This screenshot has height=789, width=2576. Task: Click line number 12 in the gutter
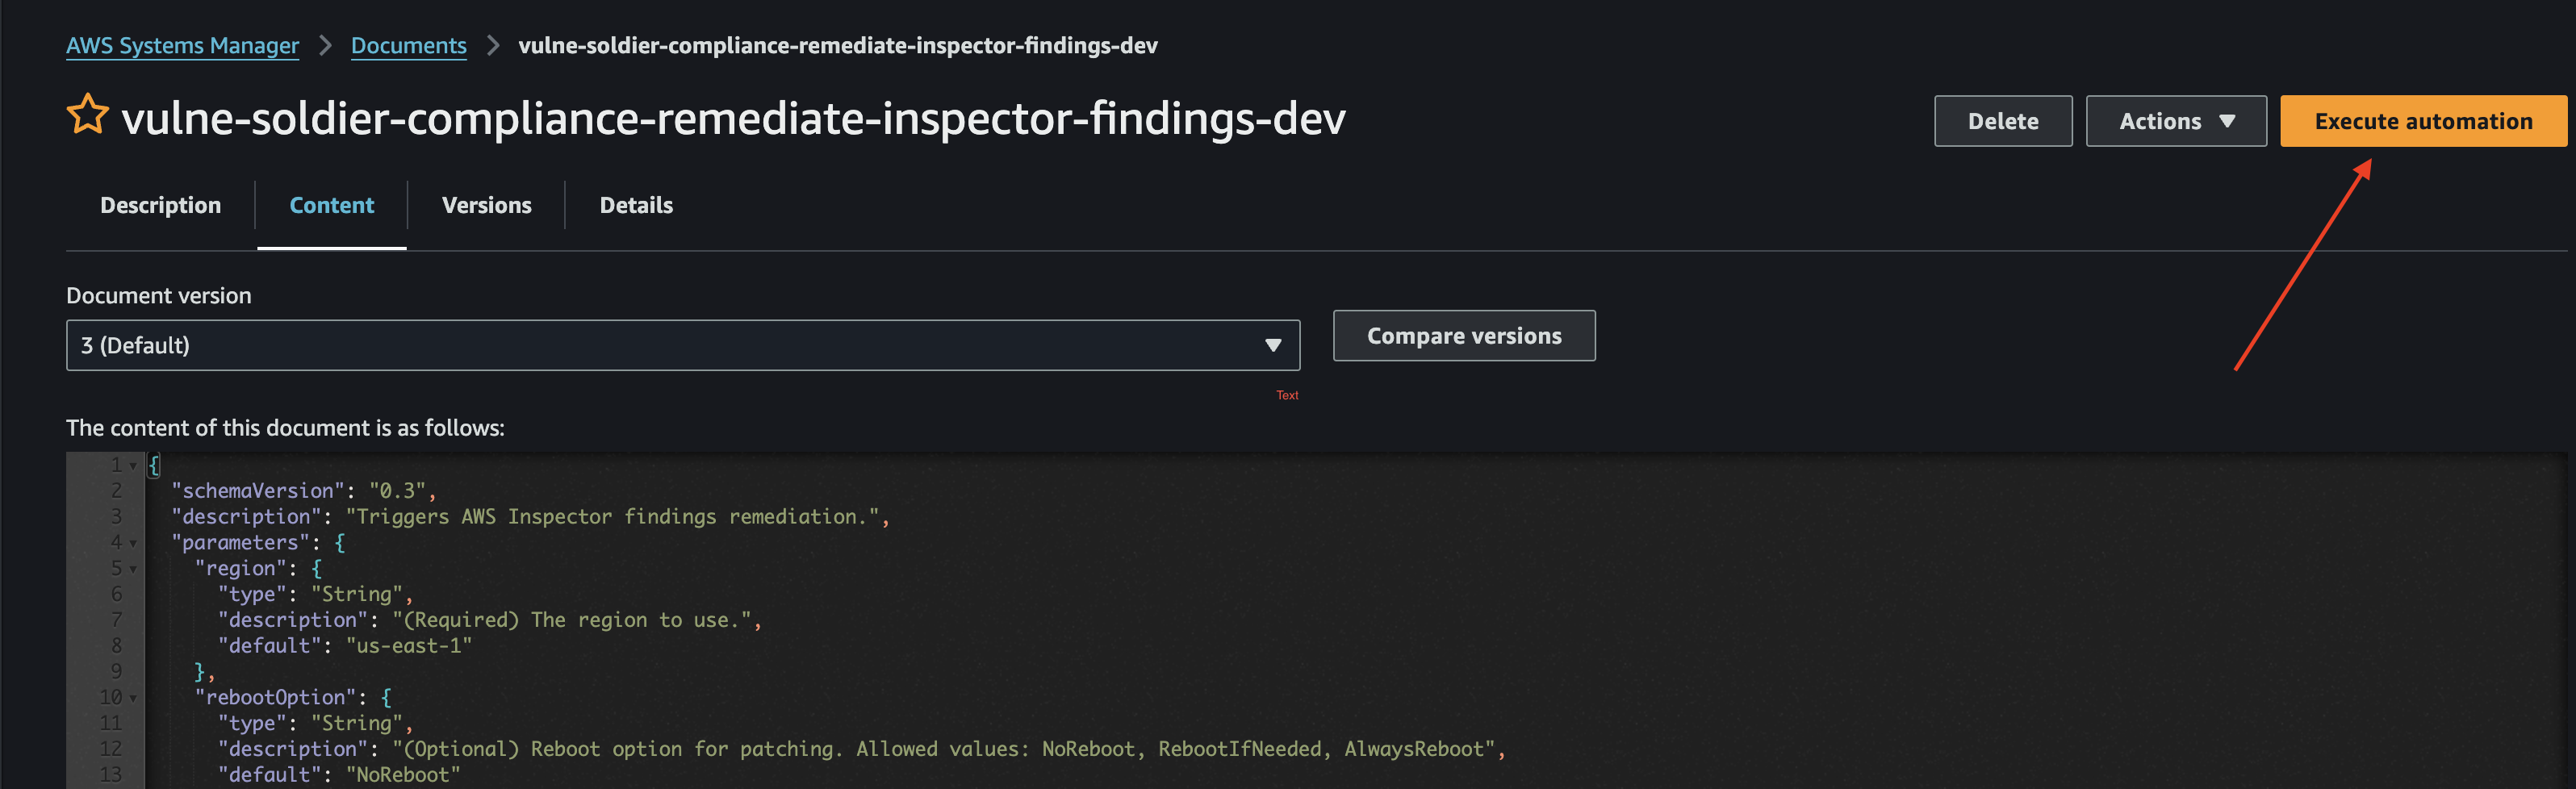[110, 748]
